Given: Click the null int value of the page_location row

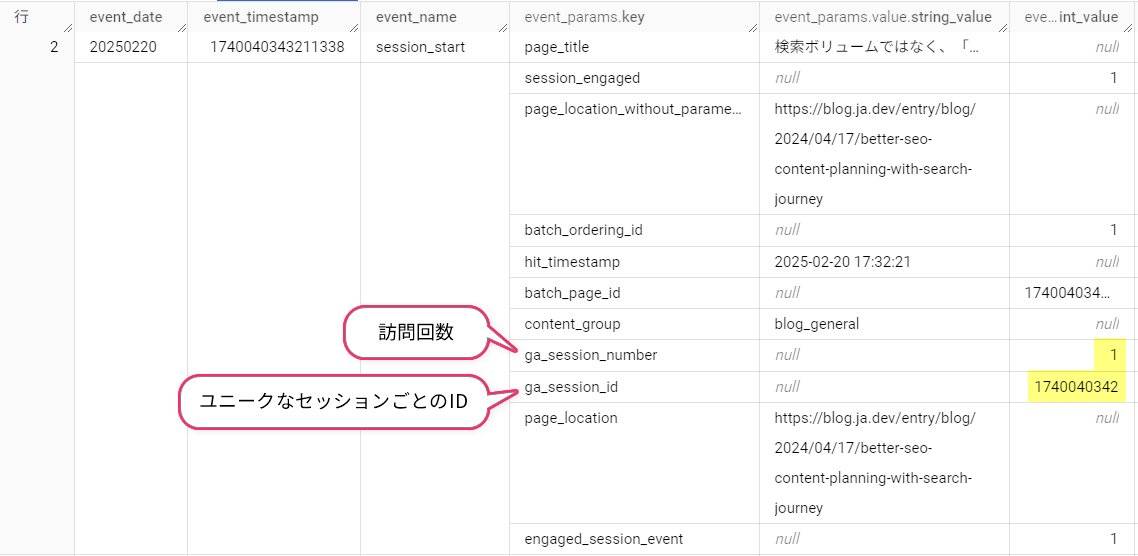Looking at the screenshot, I should [1107, 418].
